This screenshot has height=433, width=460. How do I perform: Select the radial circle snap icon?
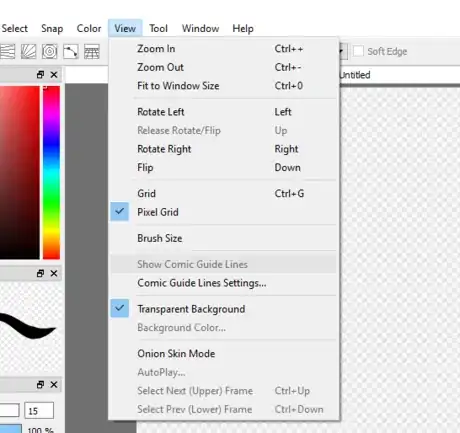click(49, 52)
